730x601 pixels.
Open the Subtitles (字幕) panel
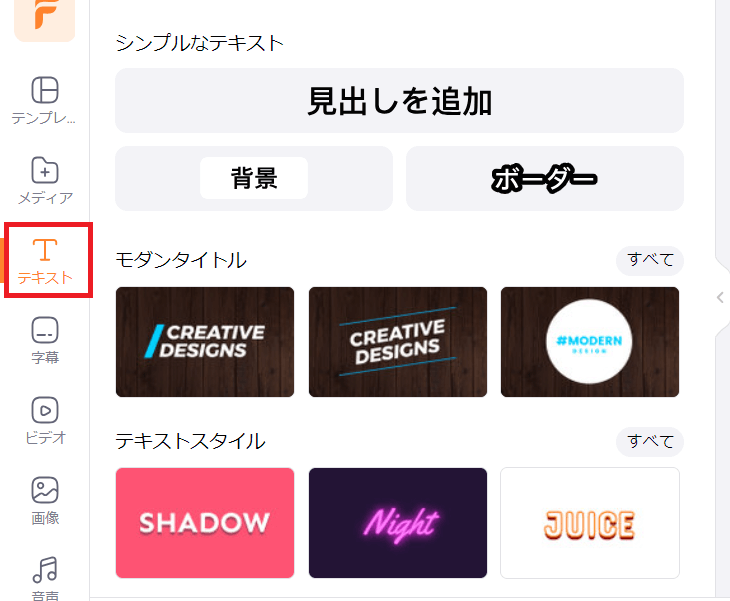pos(45,341)
